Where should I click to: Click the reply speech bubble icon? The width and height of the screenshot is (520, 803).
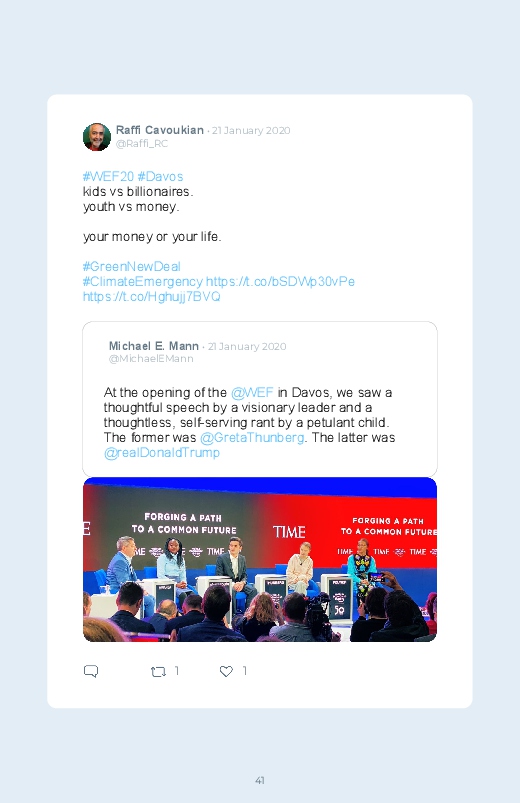point(91,671)
